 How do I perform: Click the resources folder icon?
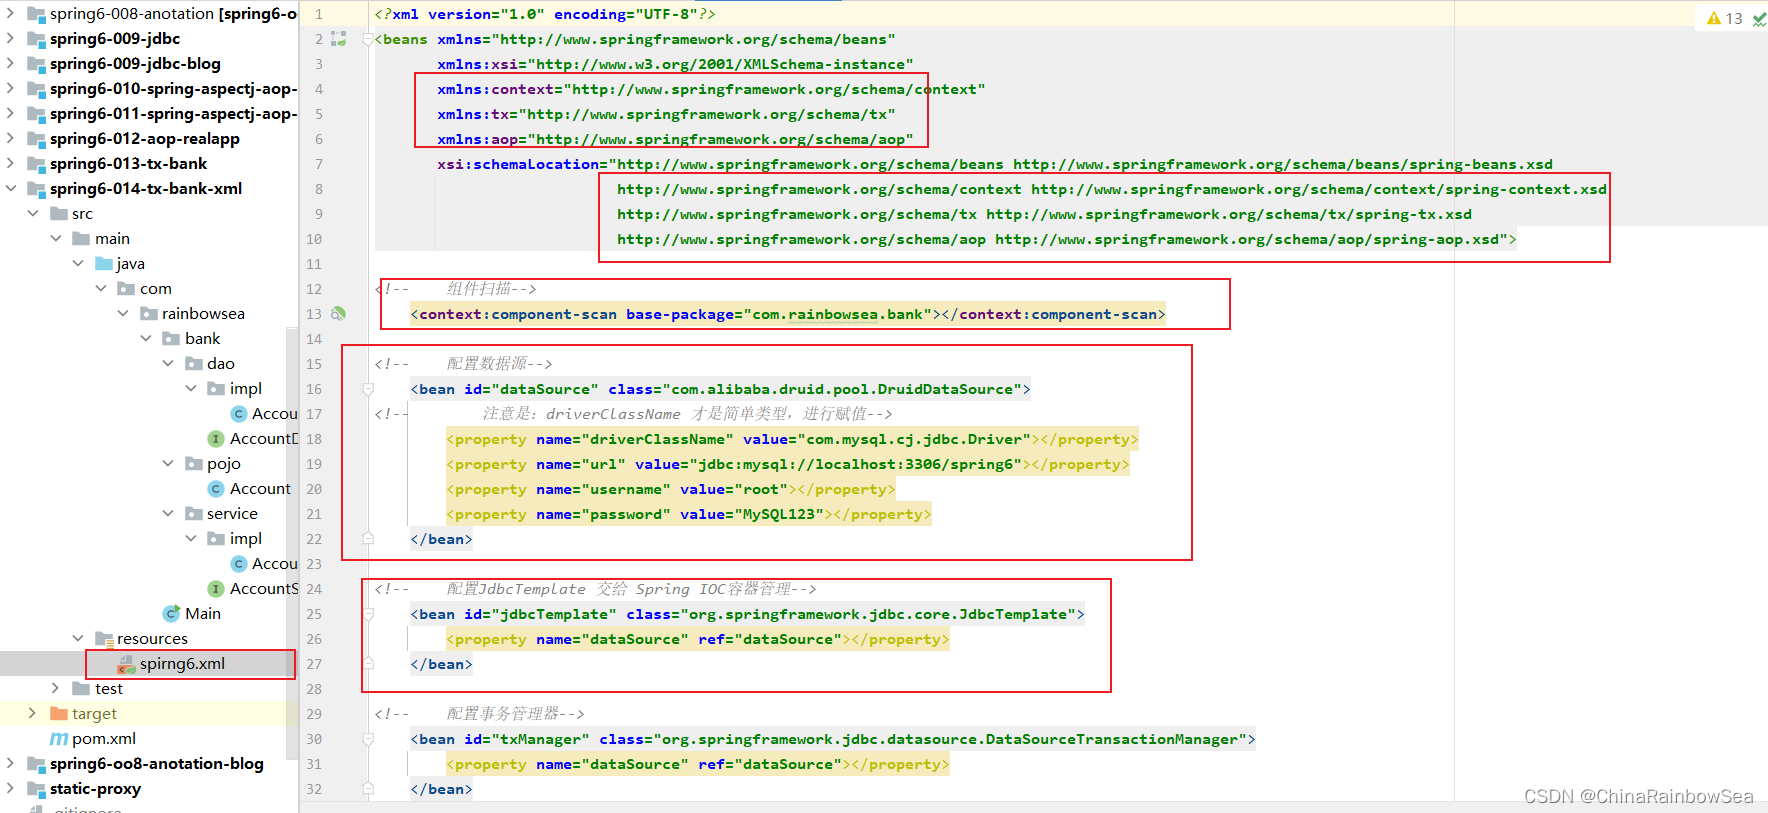(x=103, y=639)
